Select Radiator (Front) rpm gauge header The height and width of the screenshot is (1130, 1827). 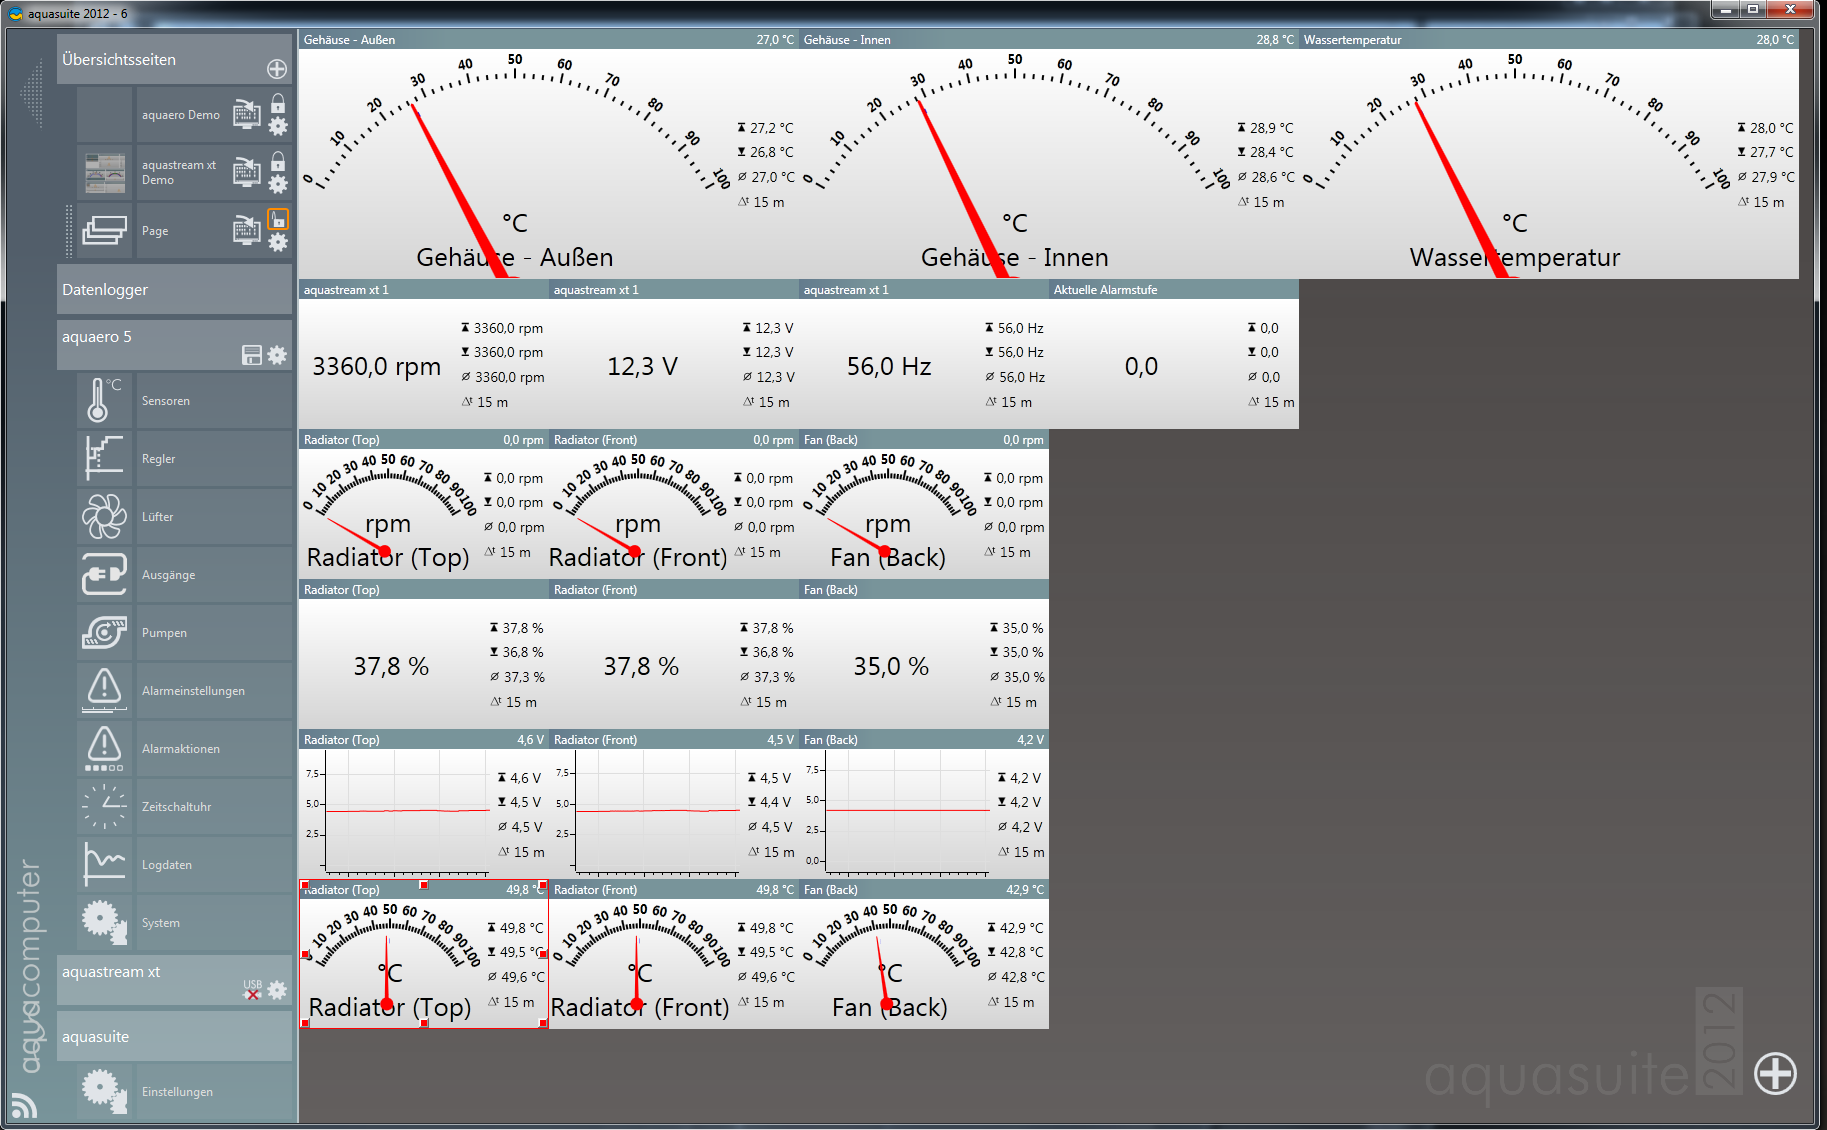click(x=674, y=440)
